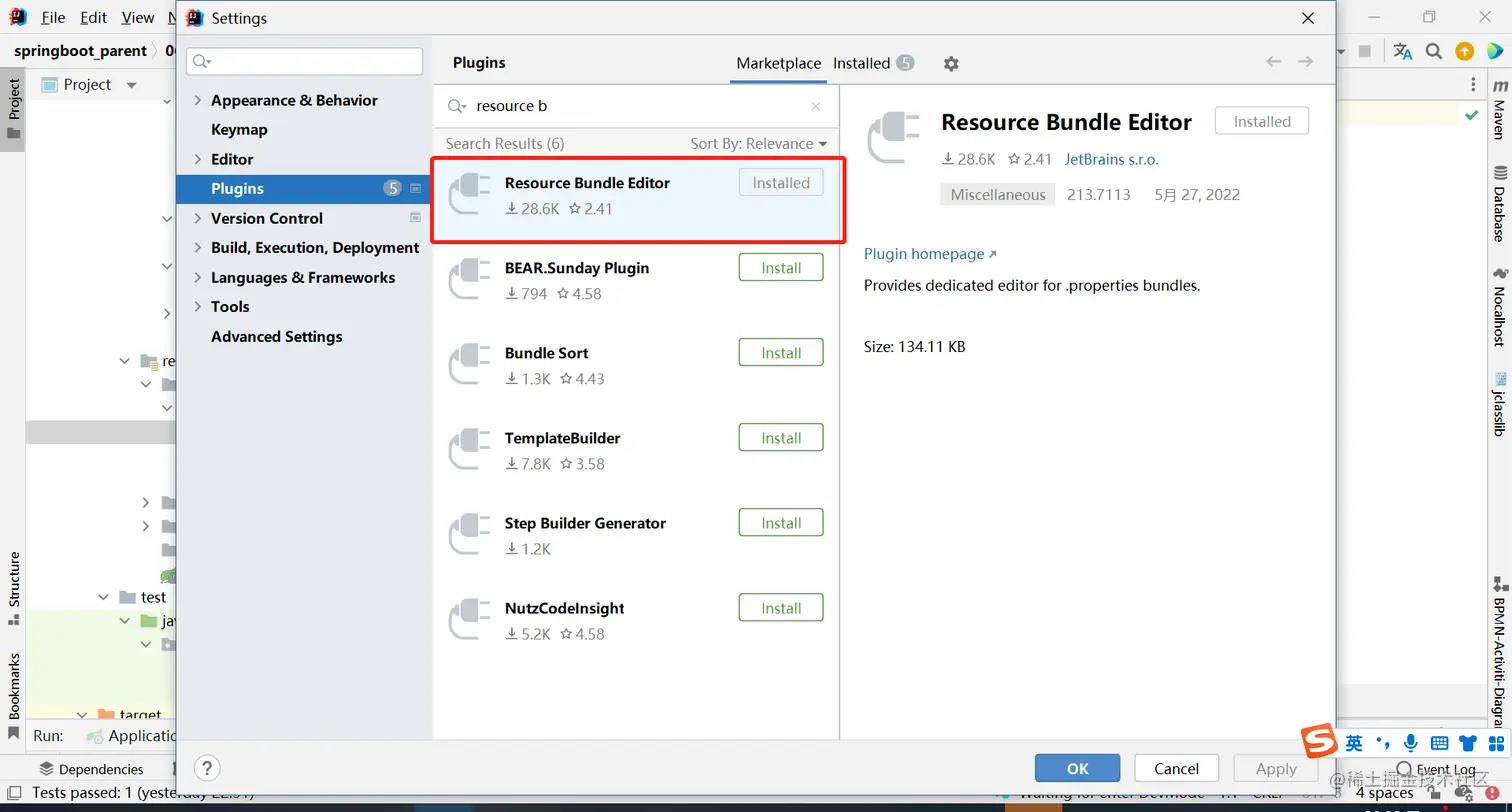Viewport: 1512px width, 812px height.
Task: Go forward with the right arrow in Settings
Action: 1305,62
